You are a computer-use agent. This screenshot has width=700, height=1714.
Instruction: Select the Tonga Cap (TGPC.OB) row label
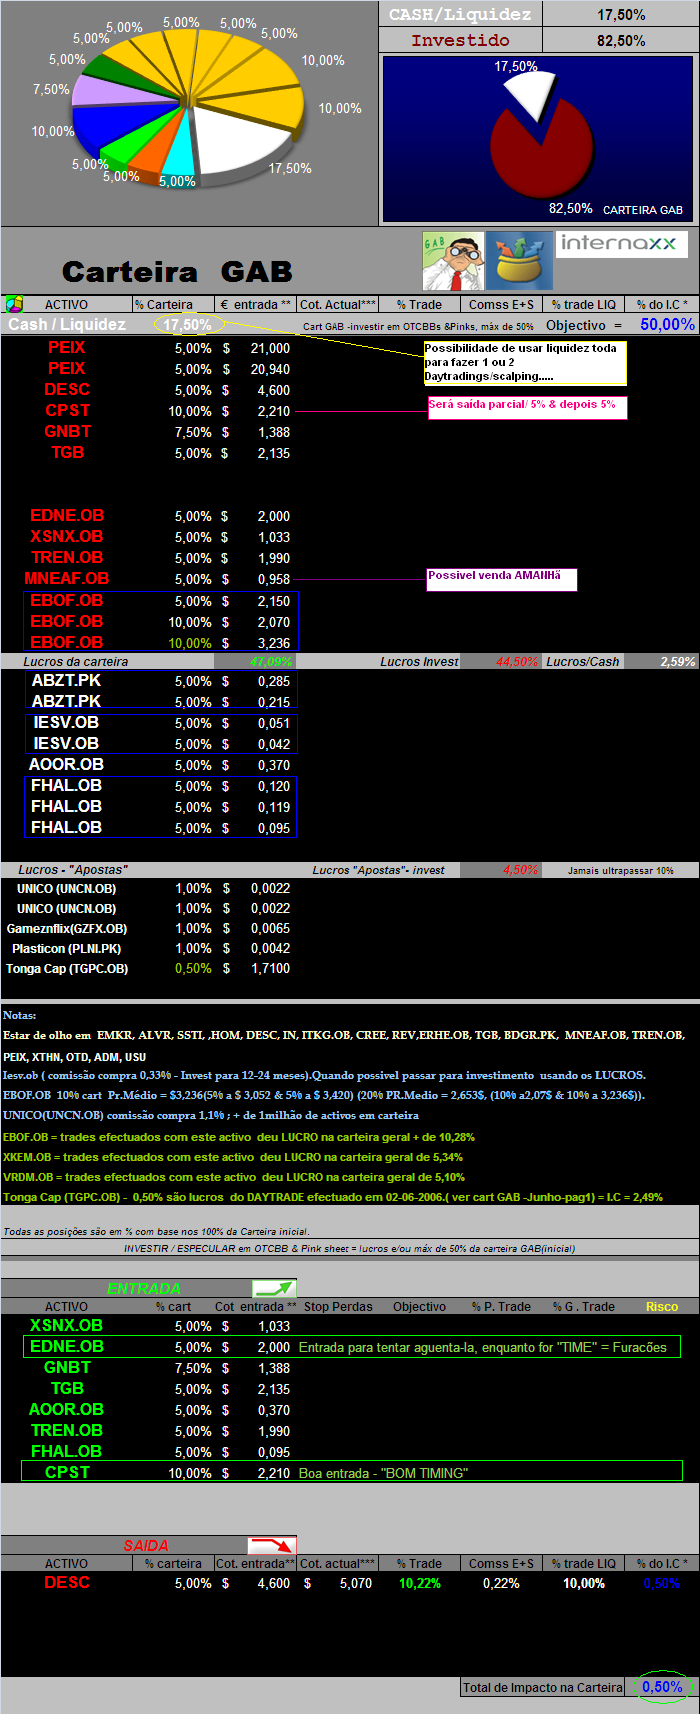(66, 968)
